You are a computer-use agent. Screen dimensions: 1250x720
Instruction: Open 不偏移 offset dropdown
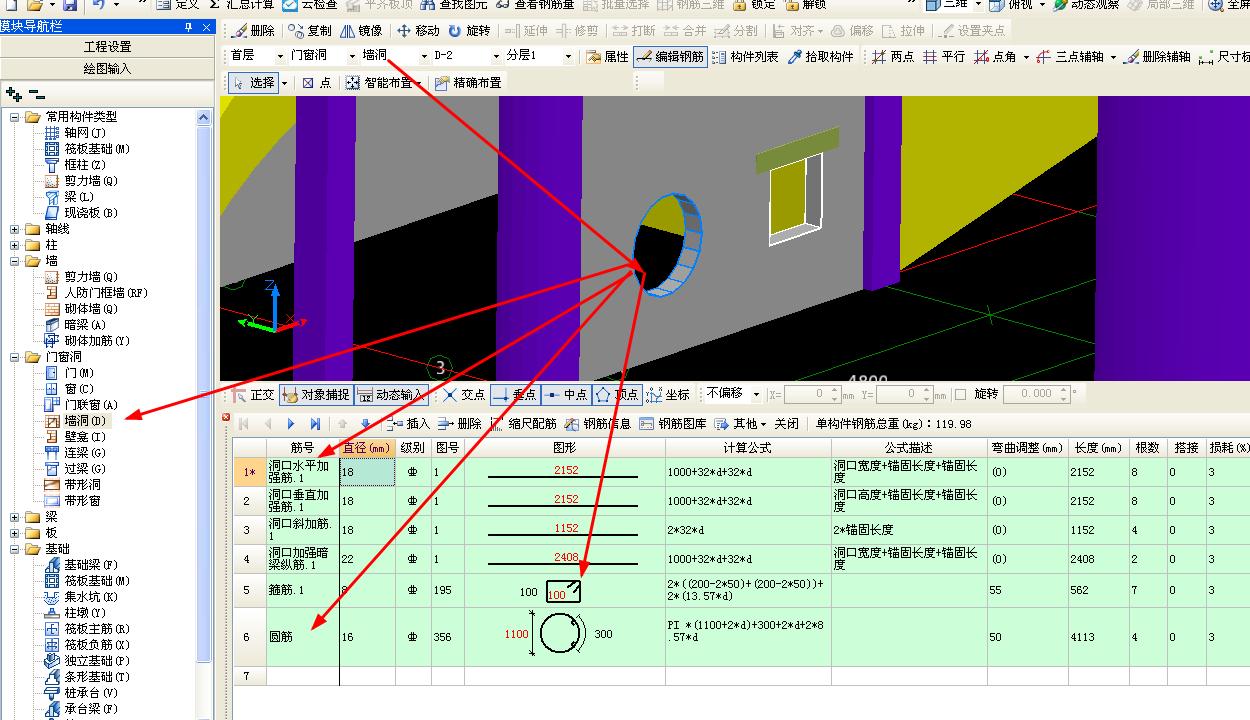[756, 395]
